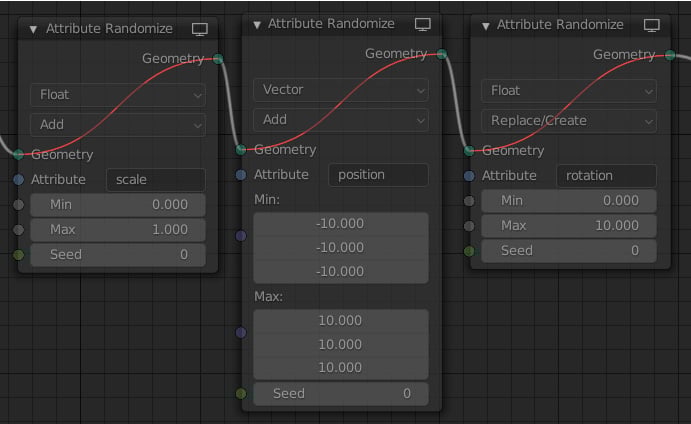Select rotation node by its Attribute Randomize title

560,25
